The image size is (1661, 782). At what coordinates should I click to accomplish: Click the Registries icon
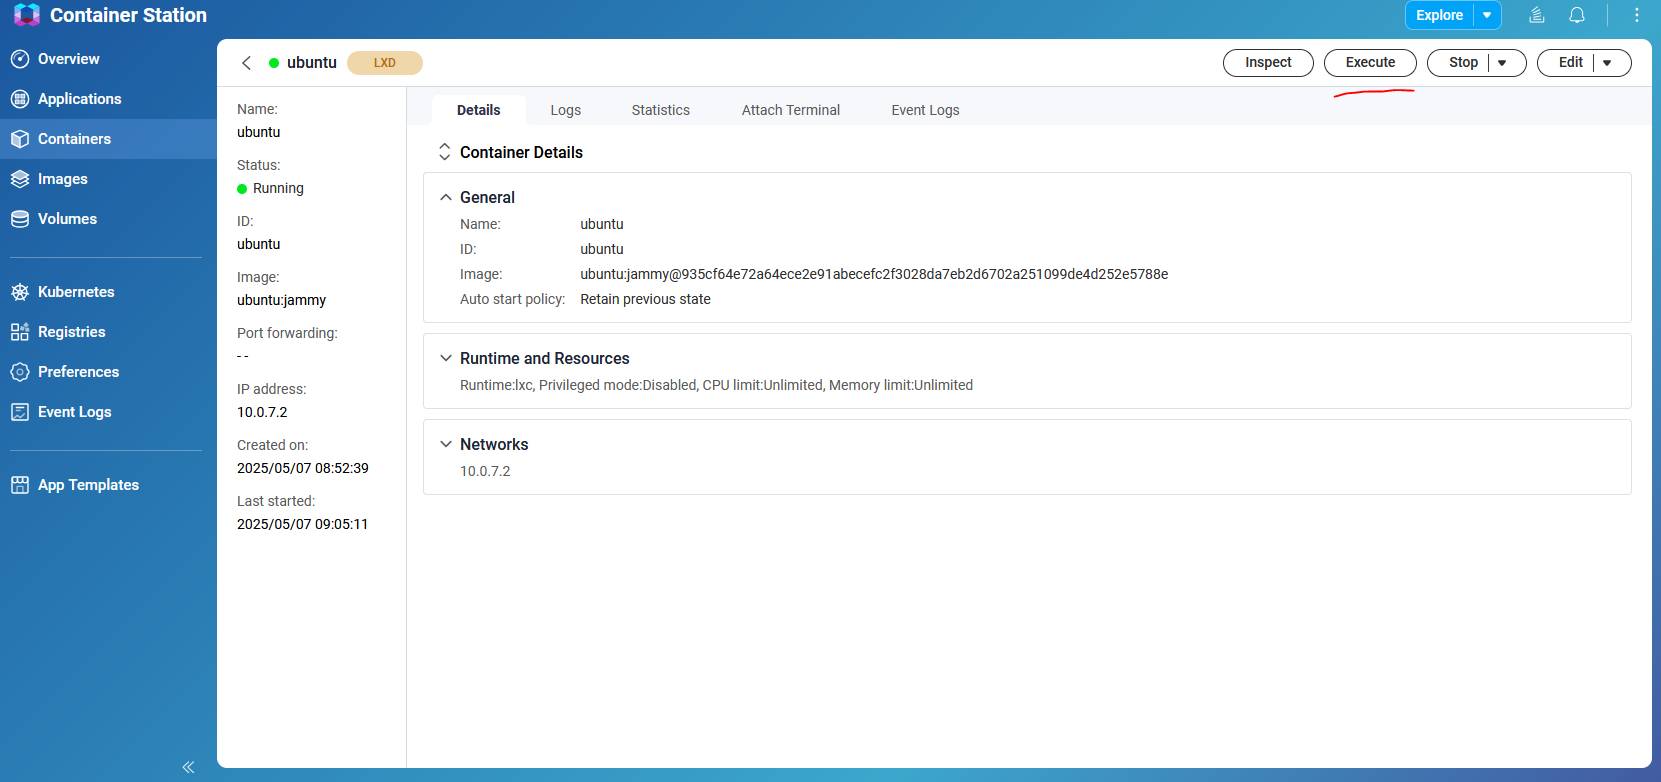20,332
